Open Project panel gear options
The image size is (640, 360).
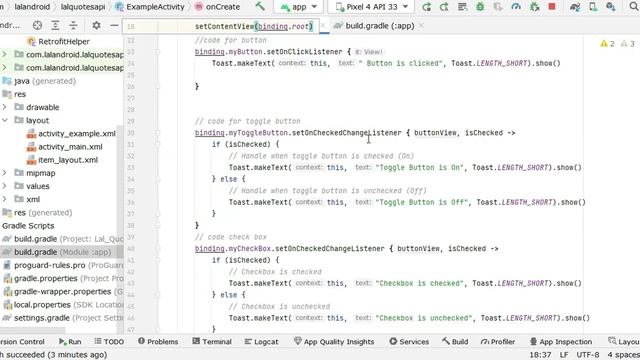click(96, 26)
